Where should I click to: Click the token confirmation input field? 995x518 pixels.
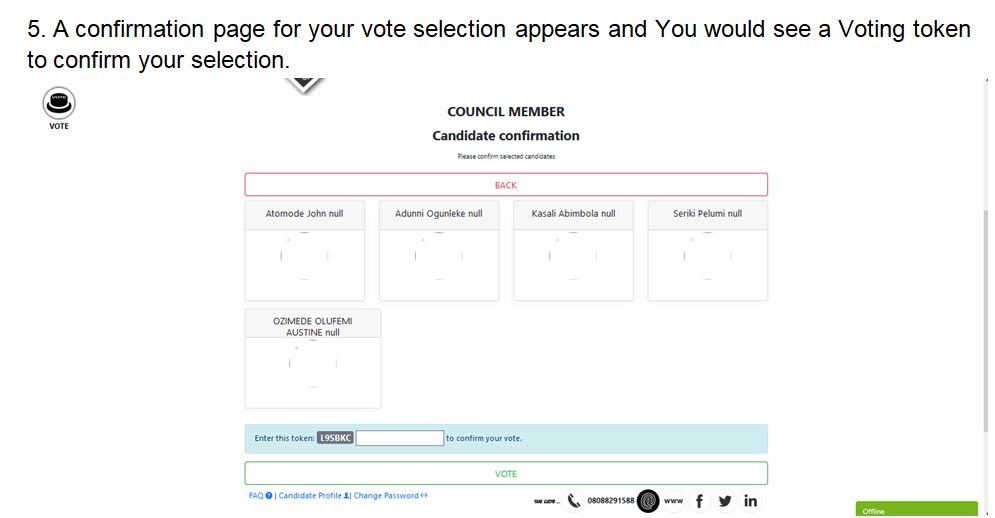click(x=400, y=438)
